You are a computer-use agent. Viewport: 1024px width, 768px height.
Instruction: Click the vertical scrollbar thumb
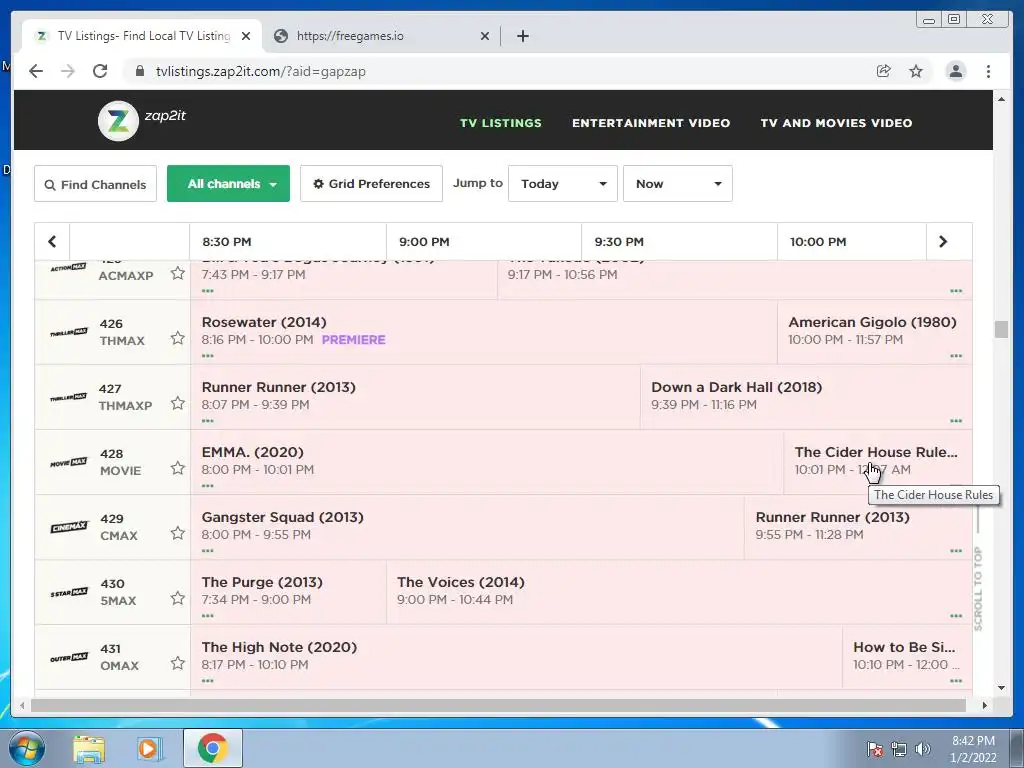tap(1001, 329)
